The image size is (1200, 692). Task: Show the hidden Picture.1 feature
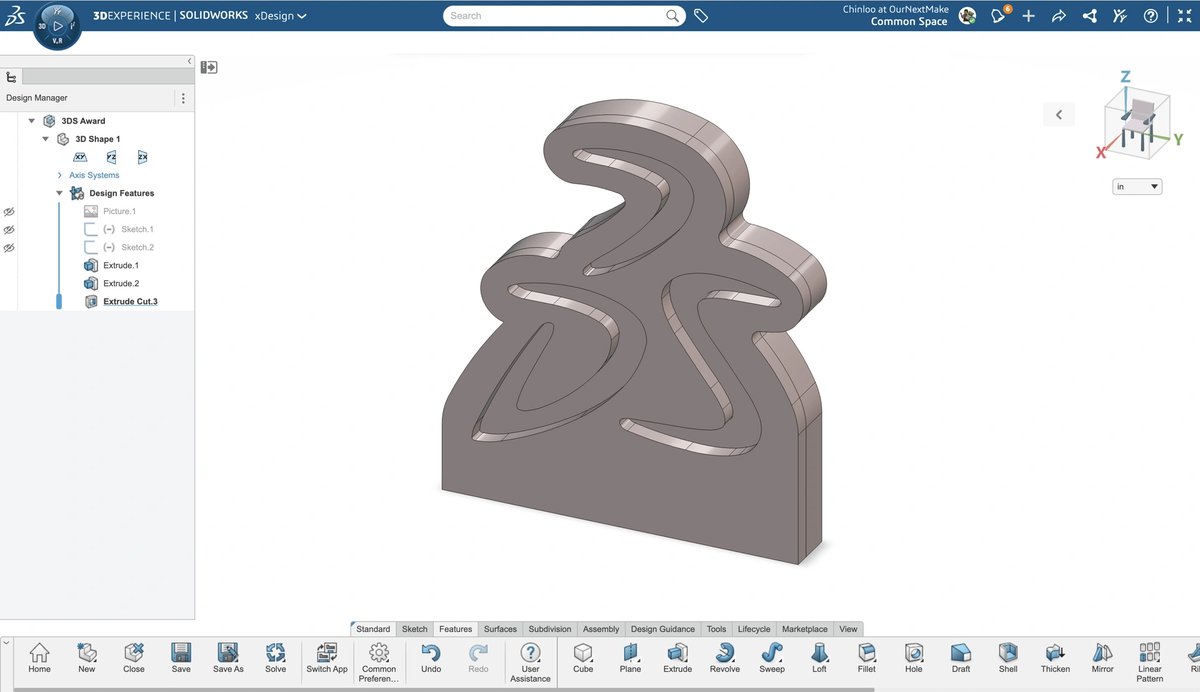point(9,212)
